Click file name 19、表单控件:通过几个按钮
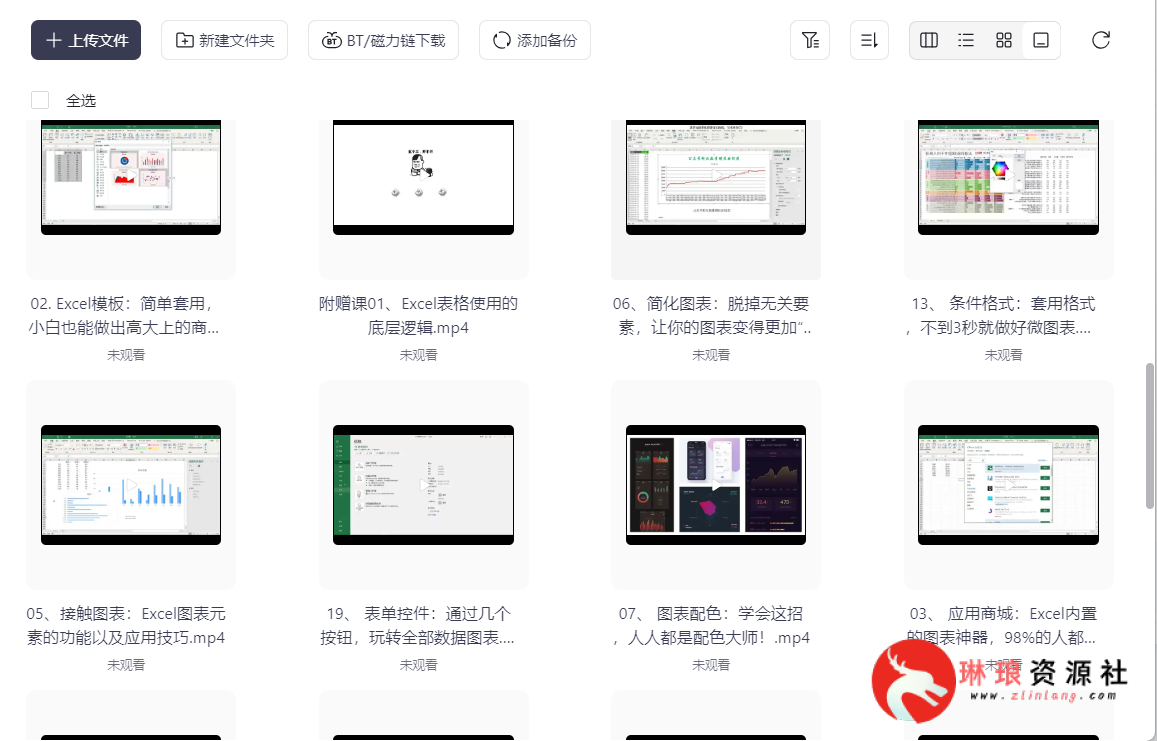Screen dimensions: 1157x741 418,625
